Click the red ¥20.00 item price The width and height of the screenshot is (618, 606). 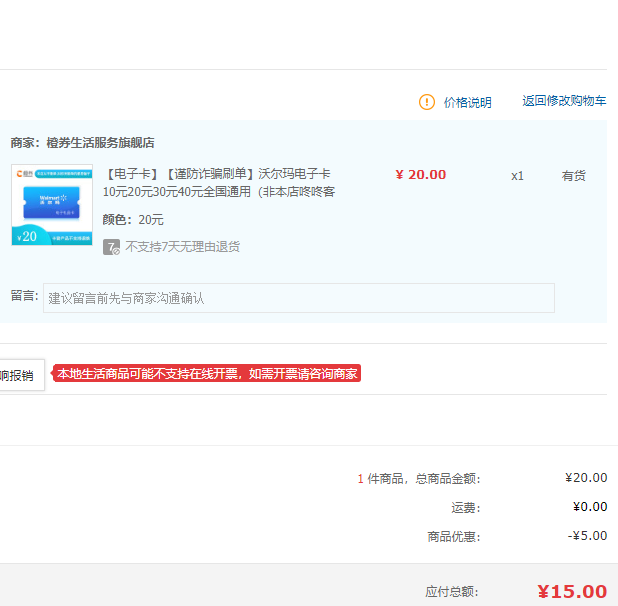pos(421,175)
